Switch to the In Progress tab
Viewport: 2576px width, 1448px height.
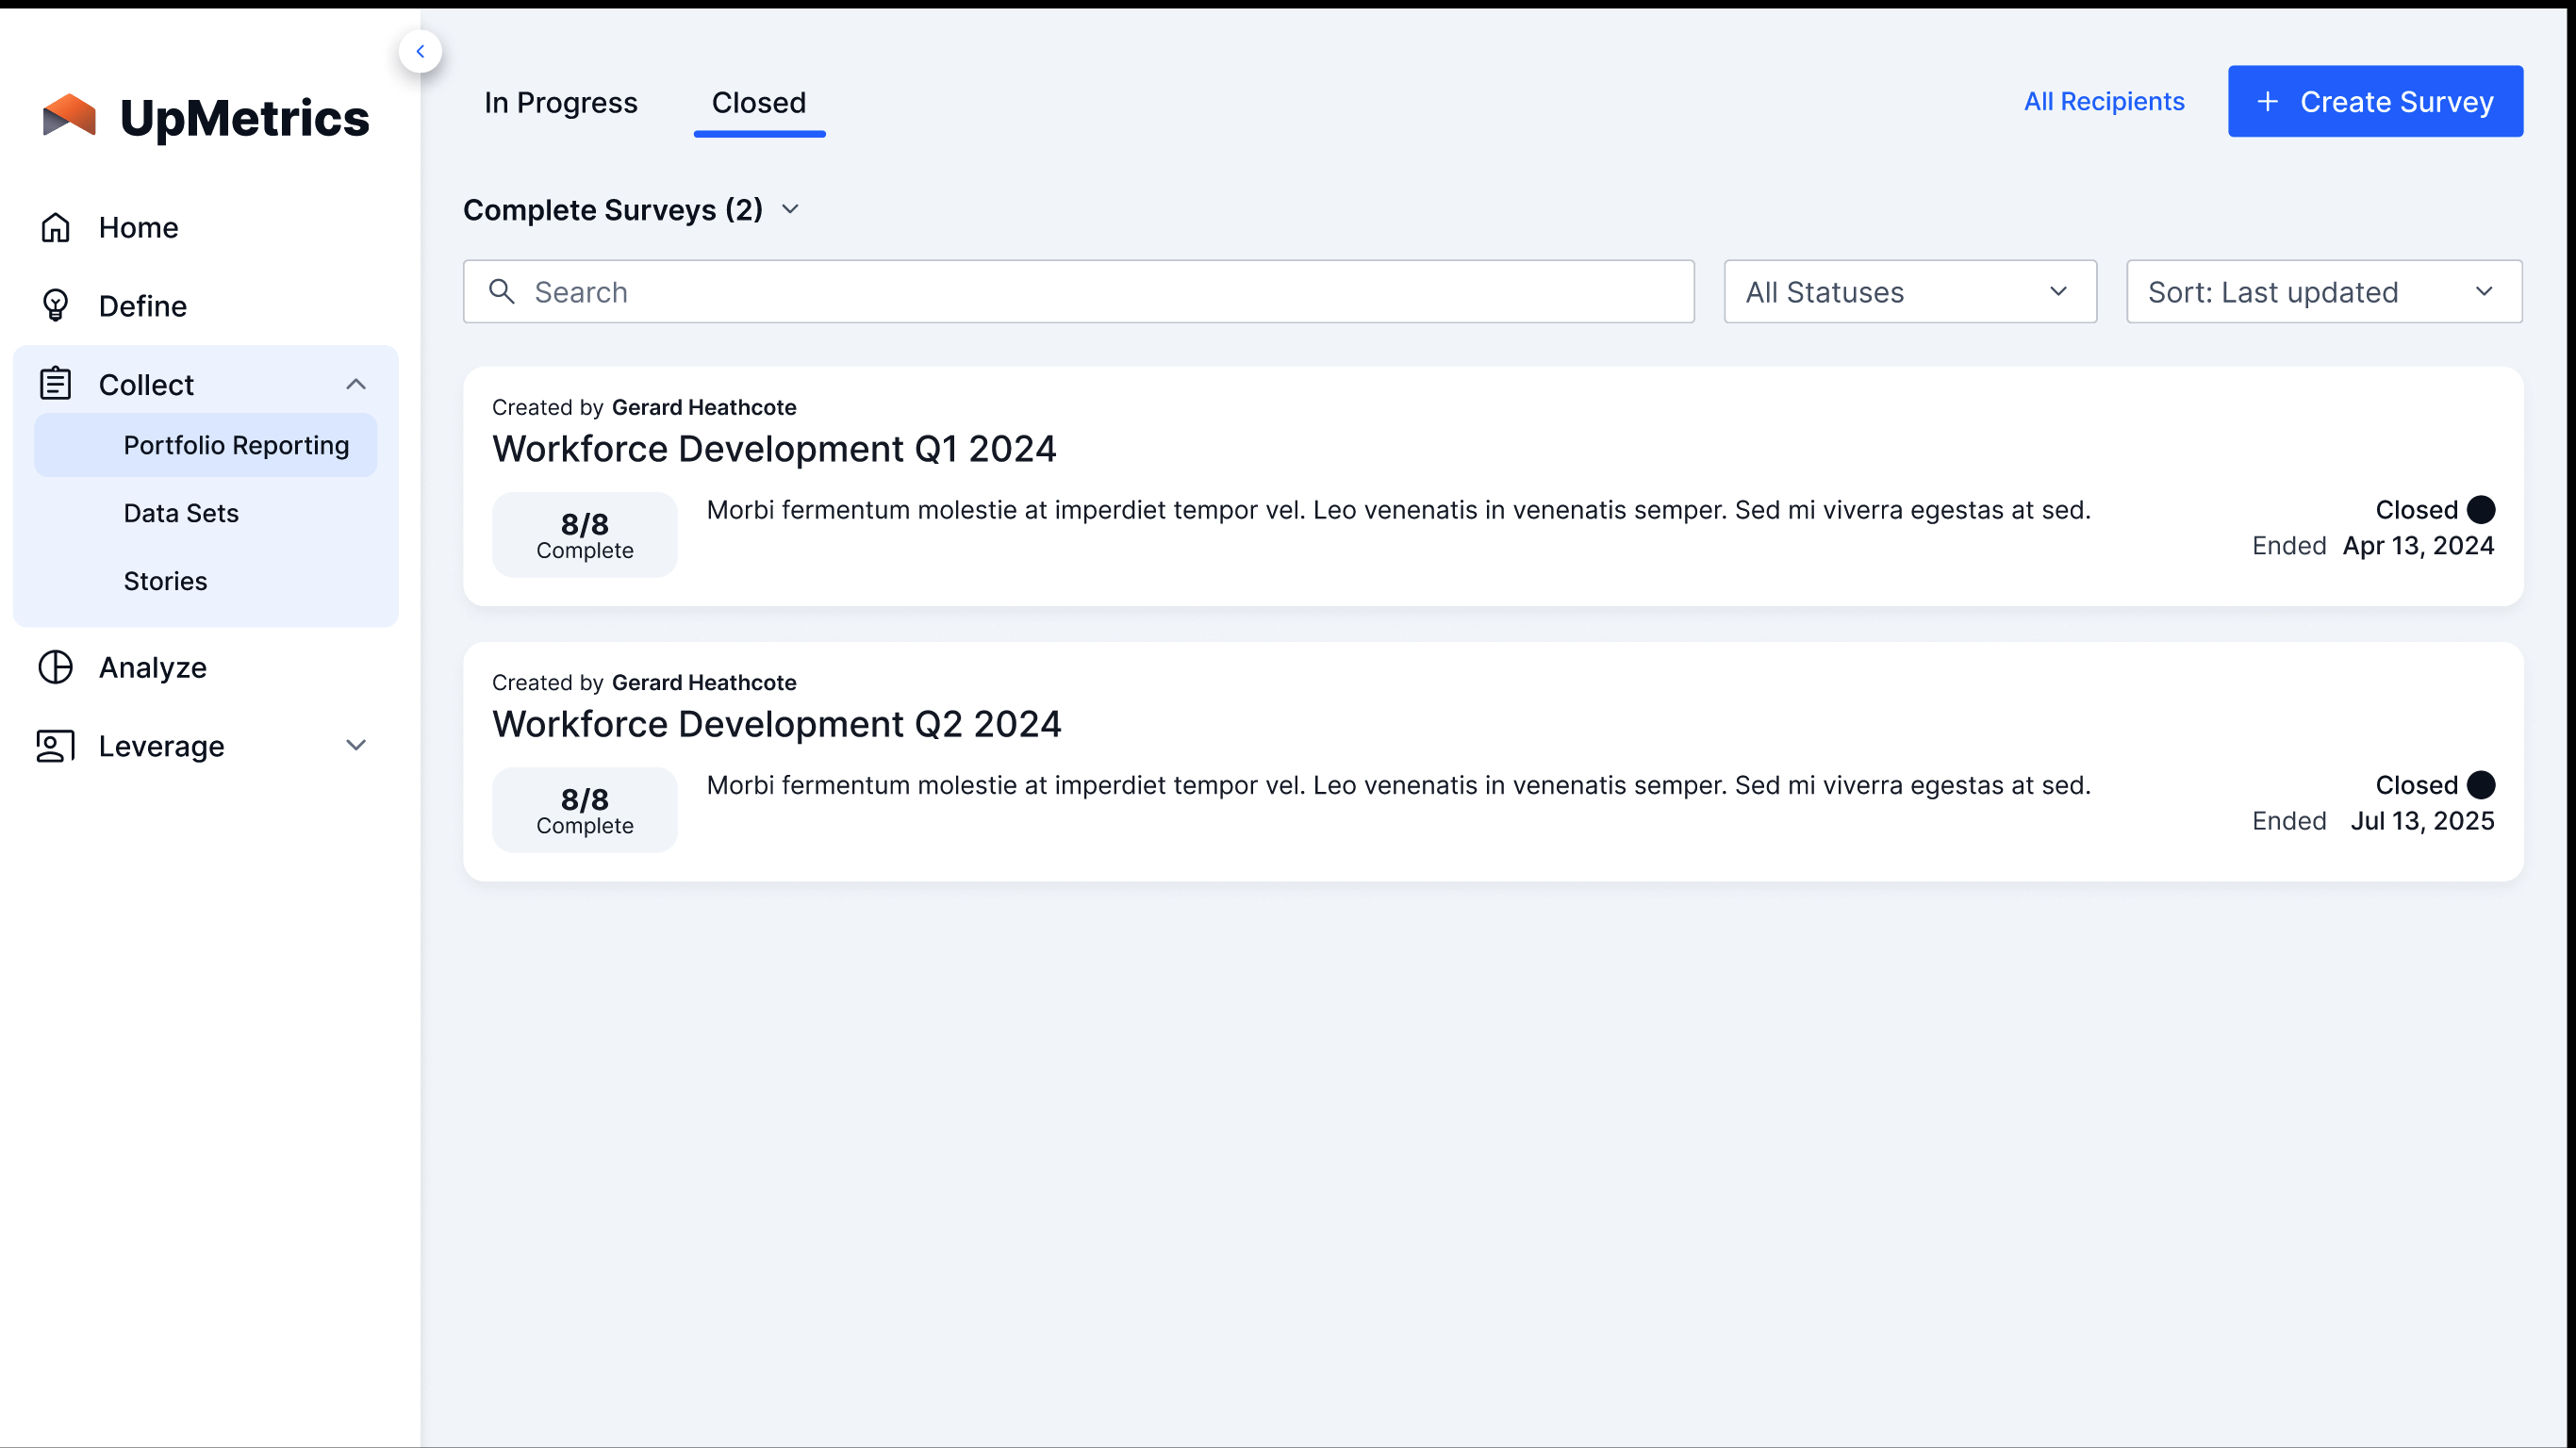tap(561, 103)
